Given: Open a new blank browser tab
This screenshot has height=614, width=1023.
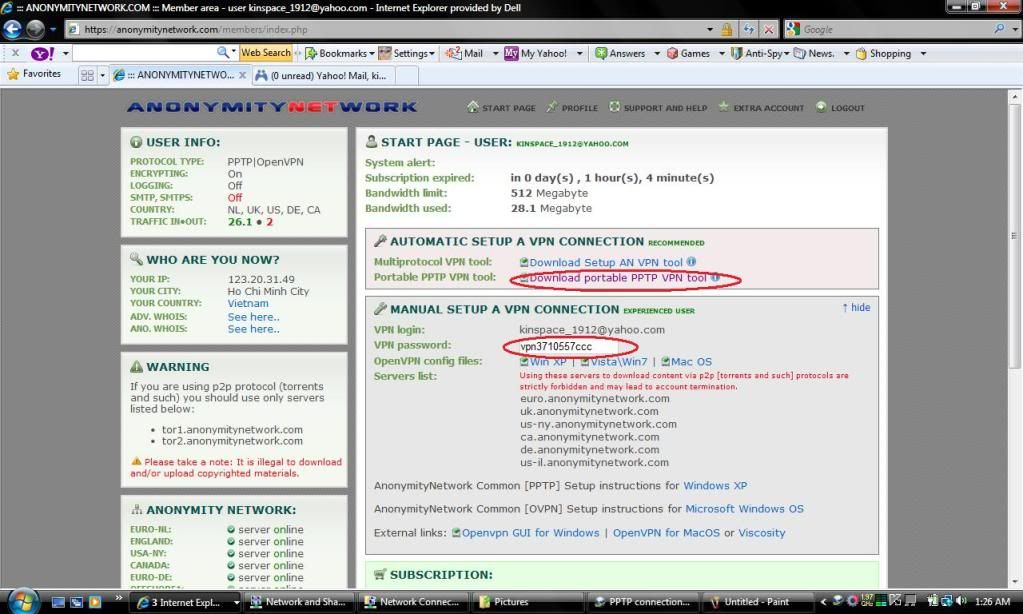Looking at the screenshot, I should [406, 76].
